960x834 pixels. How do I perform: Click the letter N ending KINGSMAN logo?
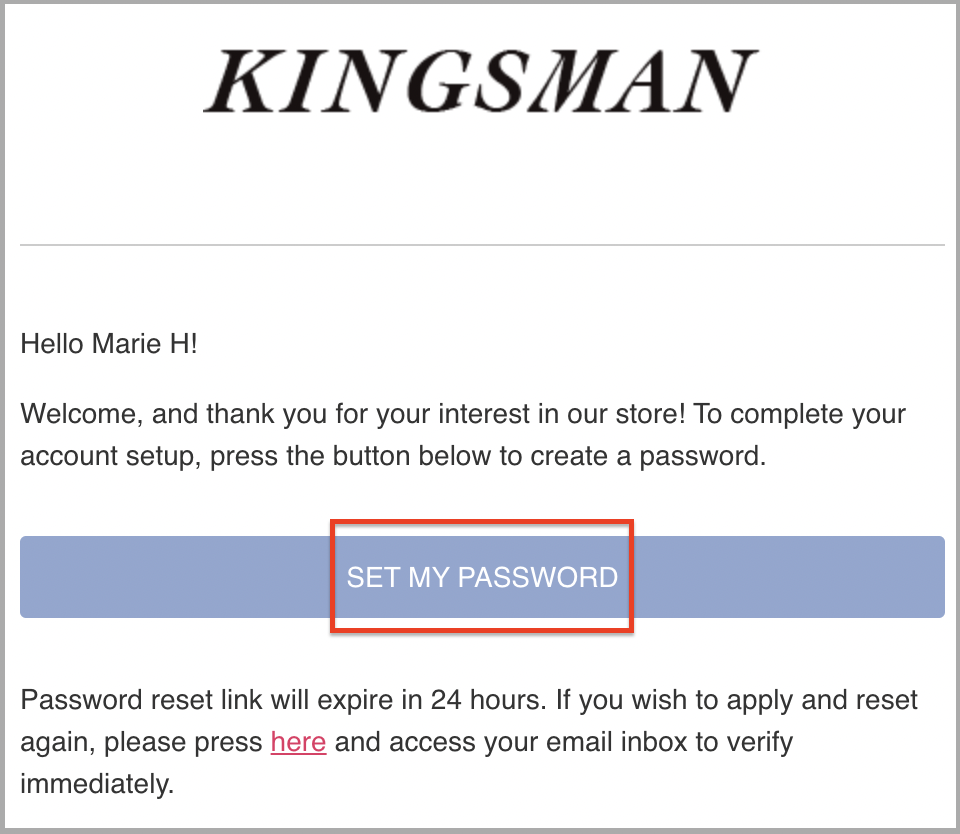[718, 81]
